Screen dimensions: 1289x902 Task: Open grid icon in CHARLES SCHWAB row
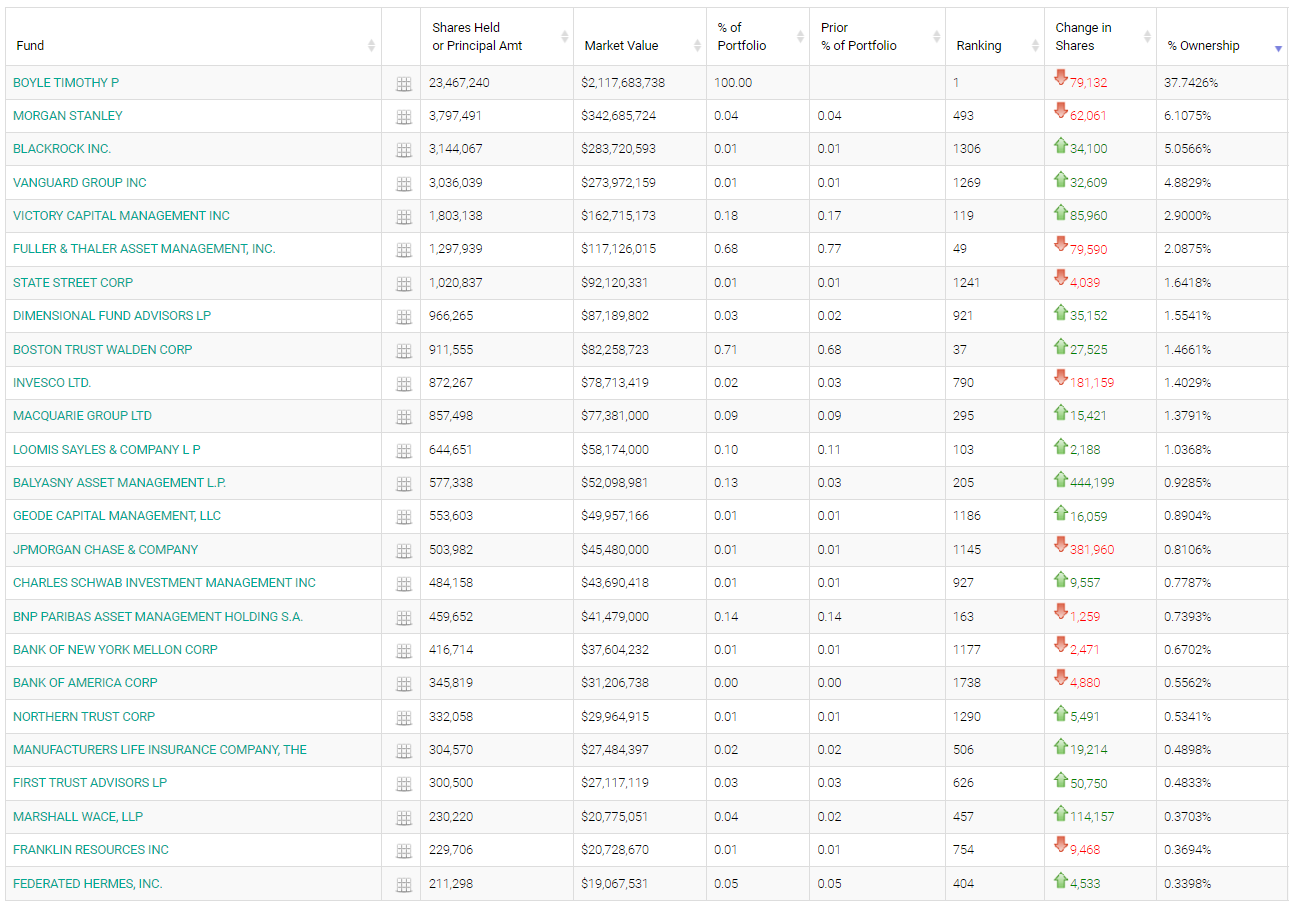[x=404, y=584]
